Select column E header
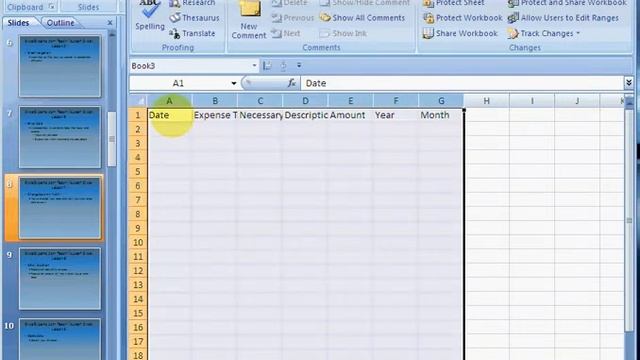The height and width of the screenshot is (360, 640). 351,100
